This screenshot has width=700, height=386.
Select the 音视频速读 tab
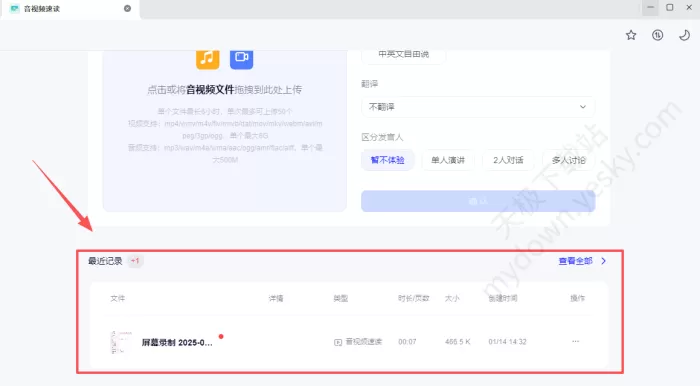click(x=71, y=9)
